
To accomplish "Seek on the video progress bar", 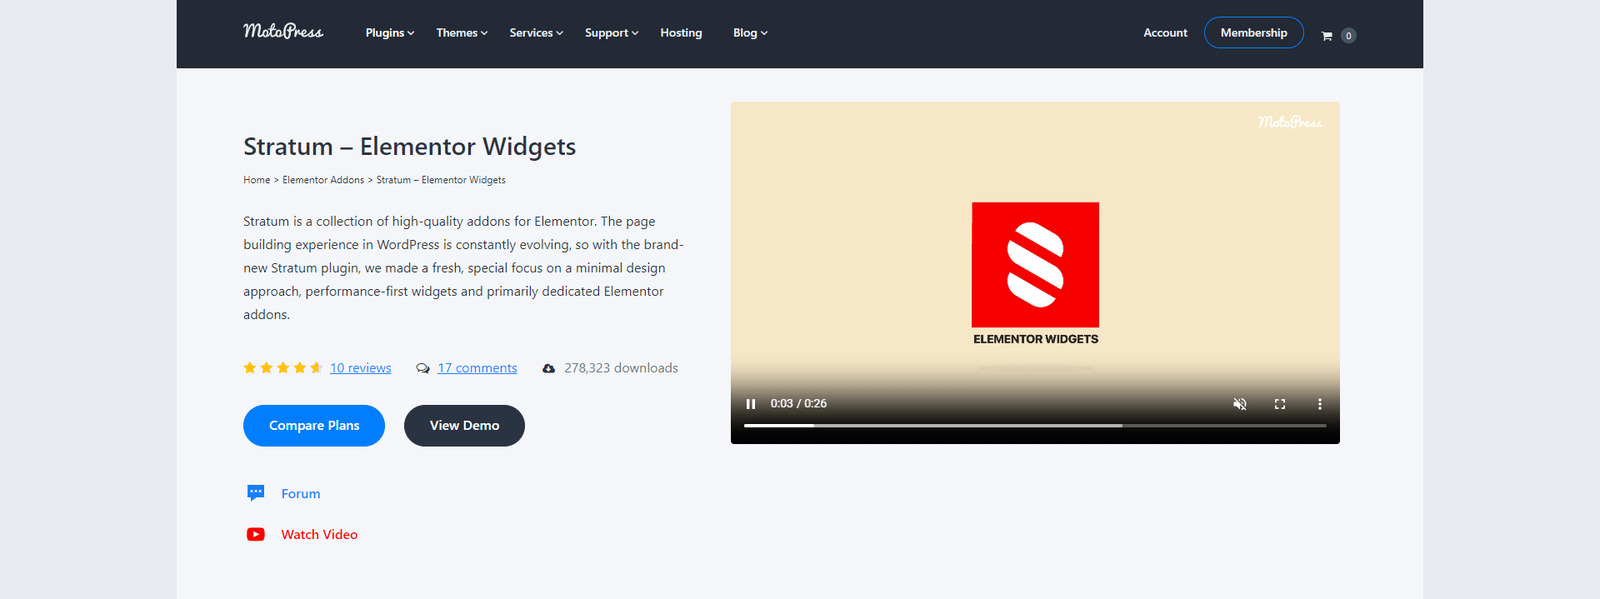I will pyautogui.click(x=1035, y=425).
